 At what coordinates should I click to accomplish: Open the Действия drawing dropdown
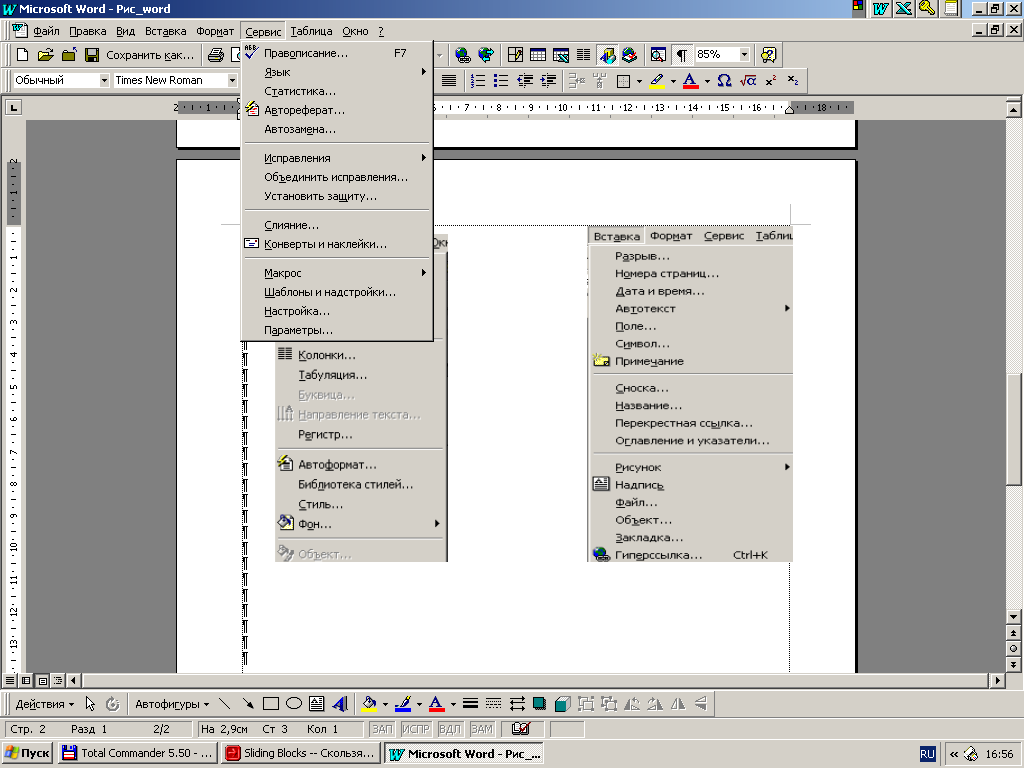coord(45,704)
